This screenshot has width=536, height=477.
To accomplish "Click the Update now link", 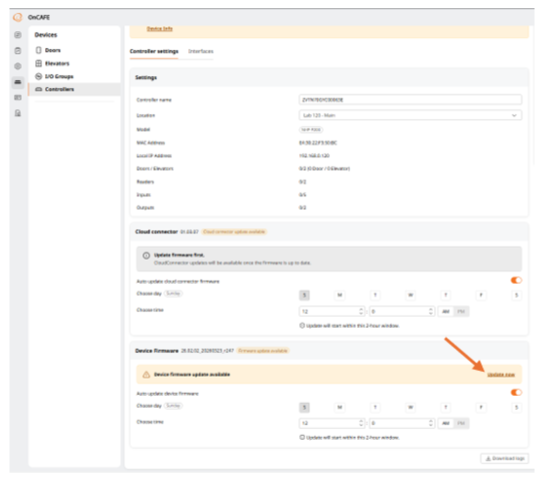I will [501, 374].
